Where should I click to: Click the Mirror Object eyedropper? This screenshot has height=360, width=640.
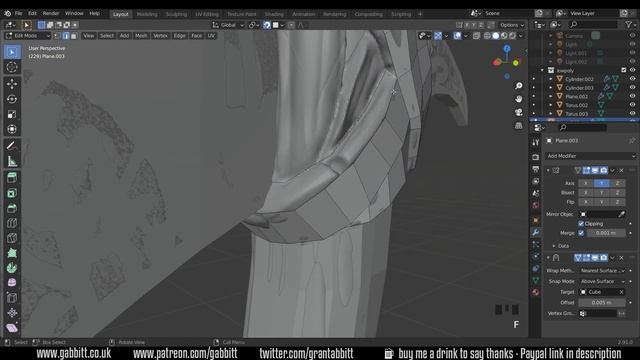[622, 214]
